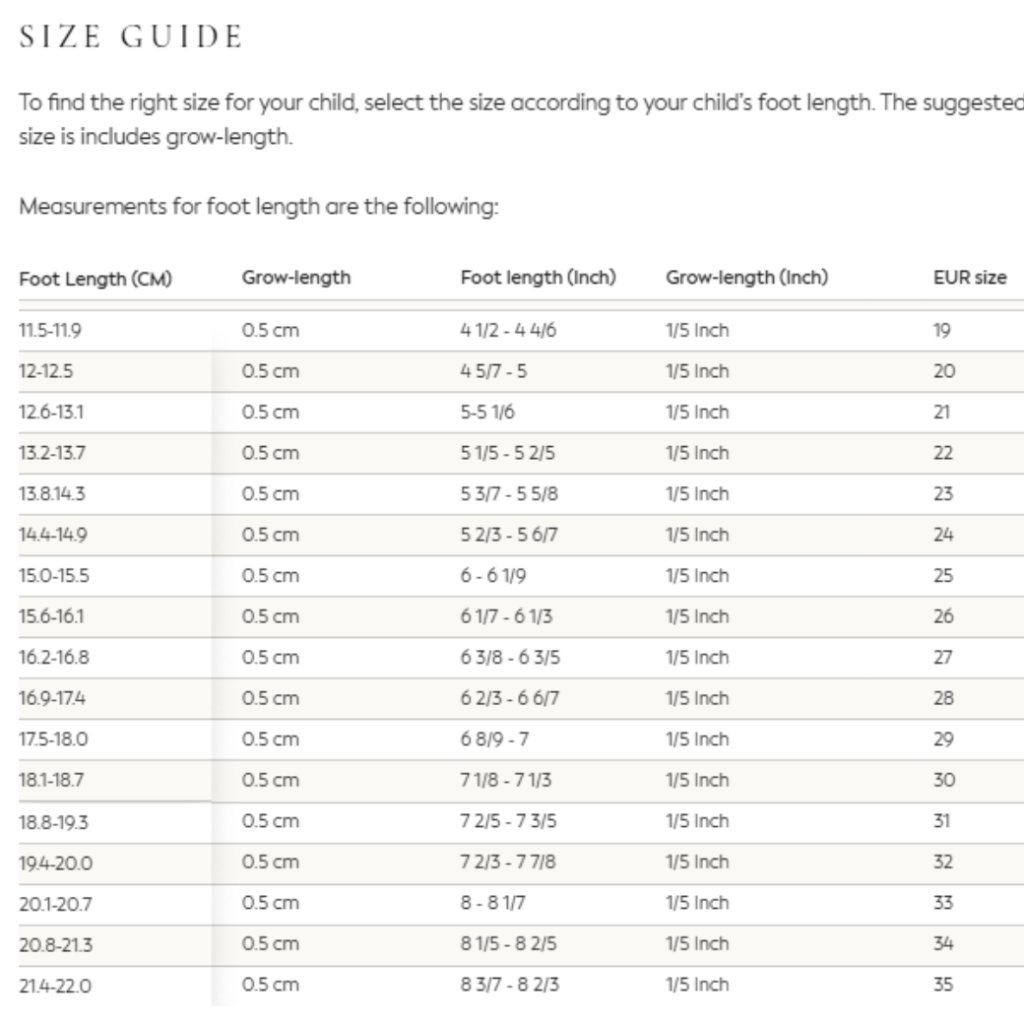
Task: Click the SIZE GUIDE heading
Action: click(131, 37)
